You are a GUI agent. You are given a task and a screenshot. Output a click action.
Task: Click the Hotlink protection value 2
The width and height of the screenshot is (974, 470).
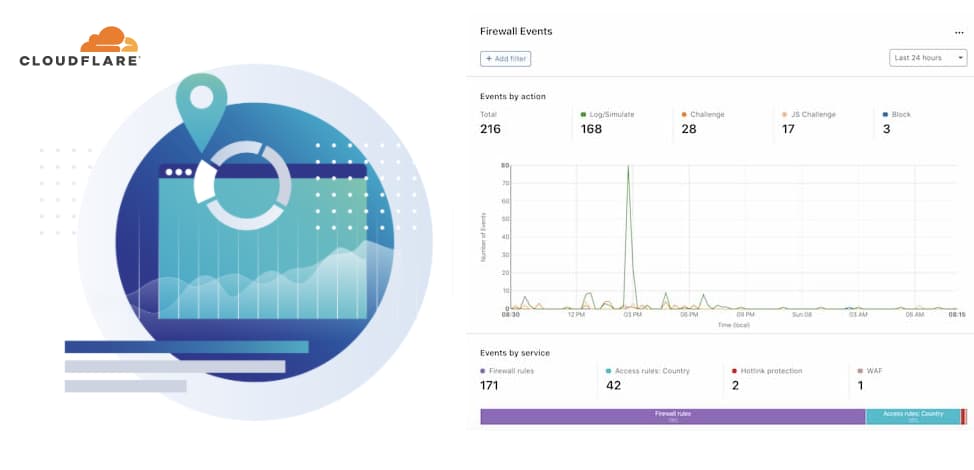coord(735,386)
